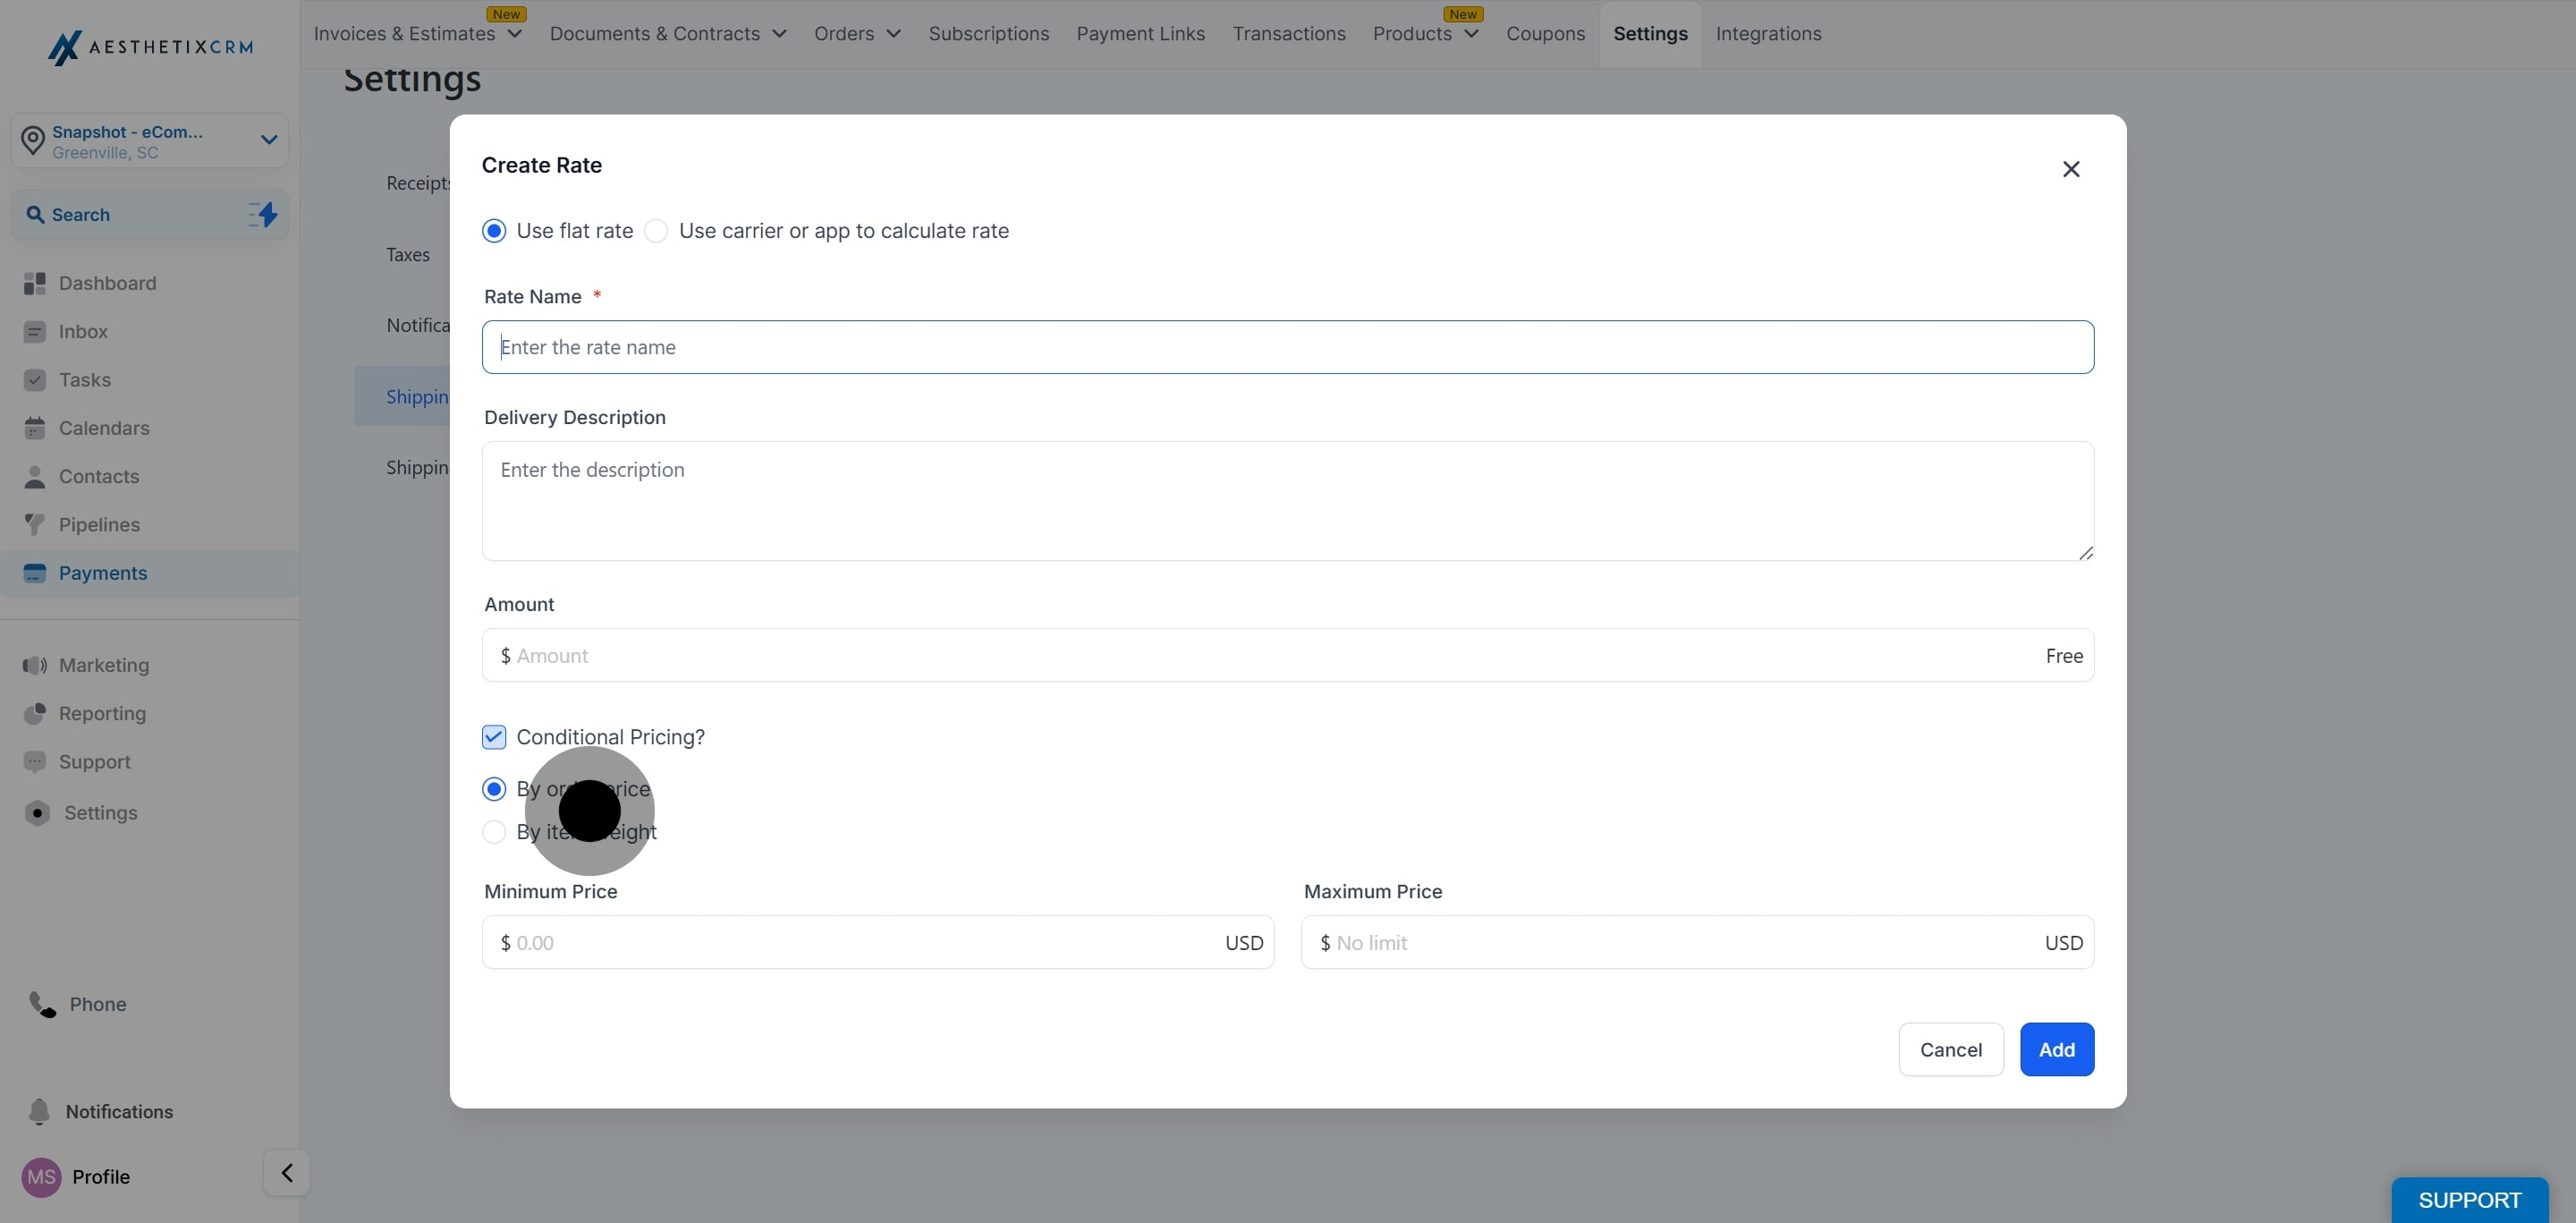
Task: Click the lightning quick-actions icon
Action: pos(263,214)
